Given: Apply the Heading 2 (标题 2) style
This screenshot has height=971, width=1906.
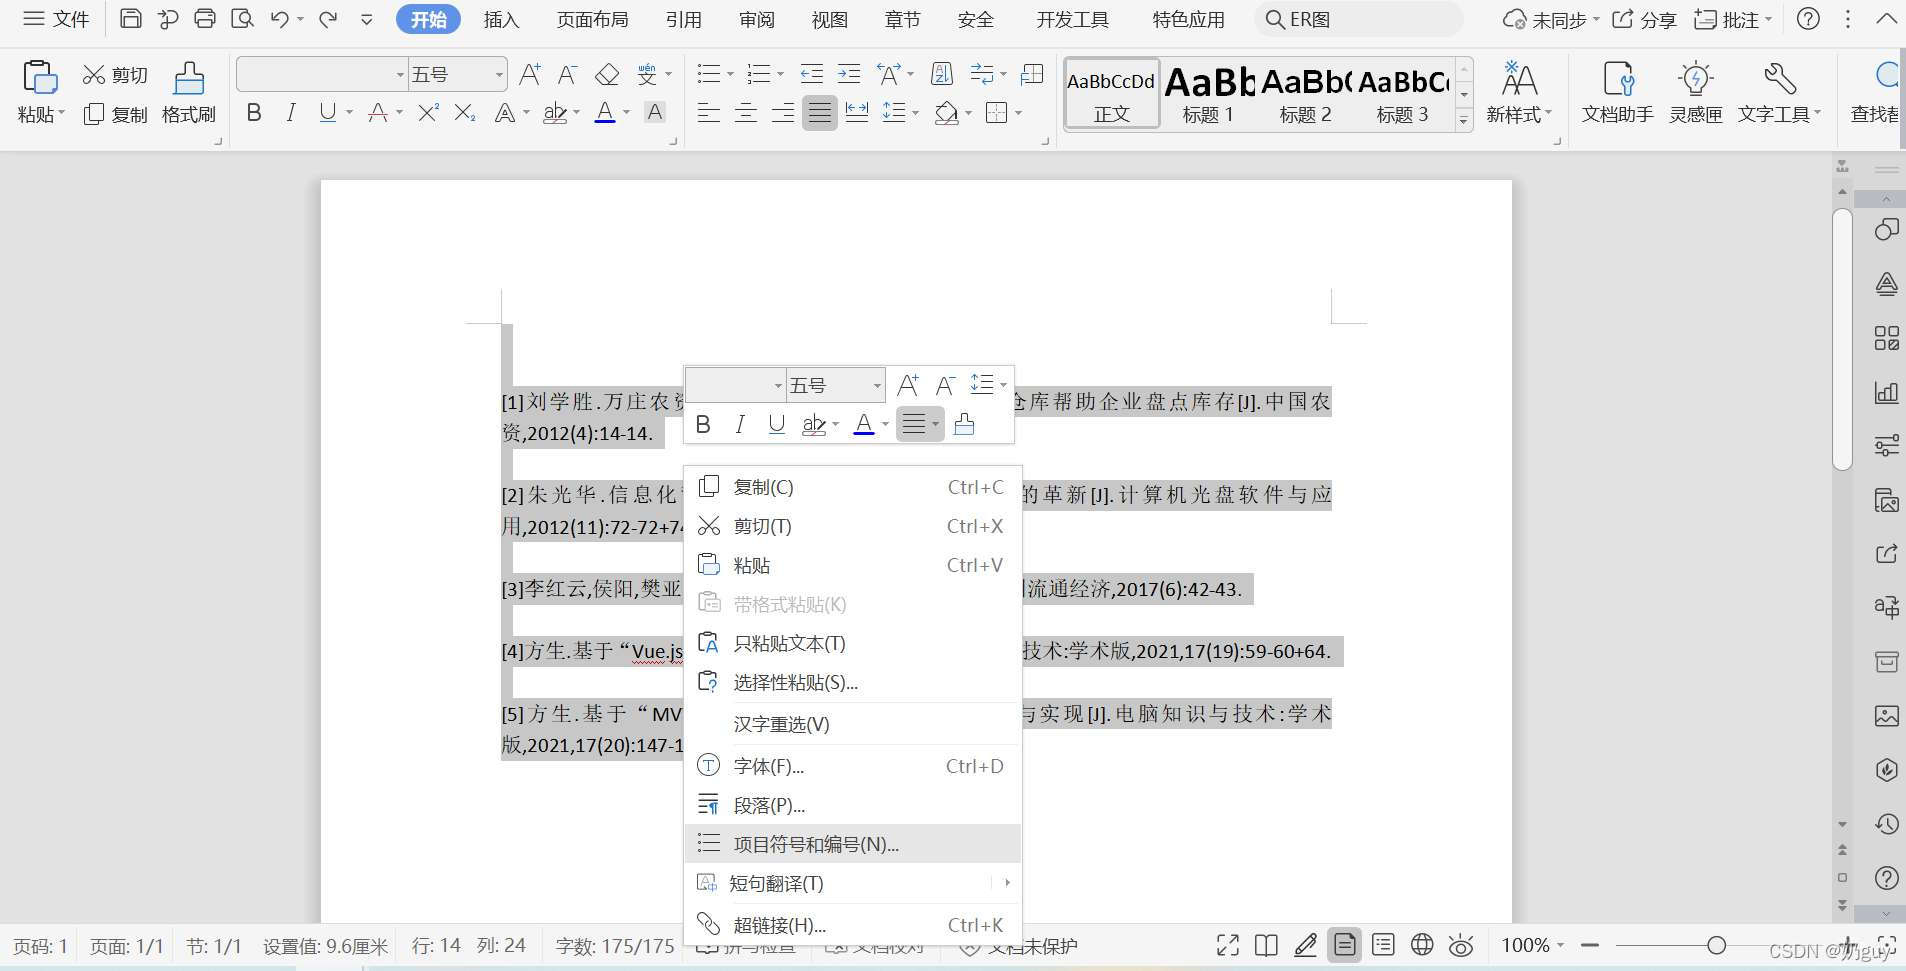Looking at the screenshot, I should [1305, 94].
